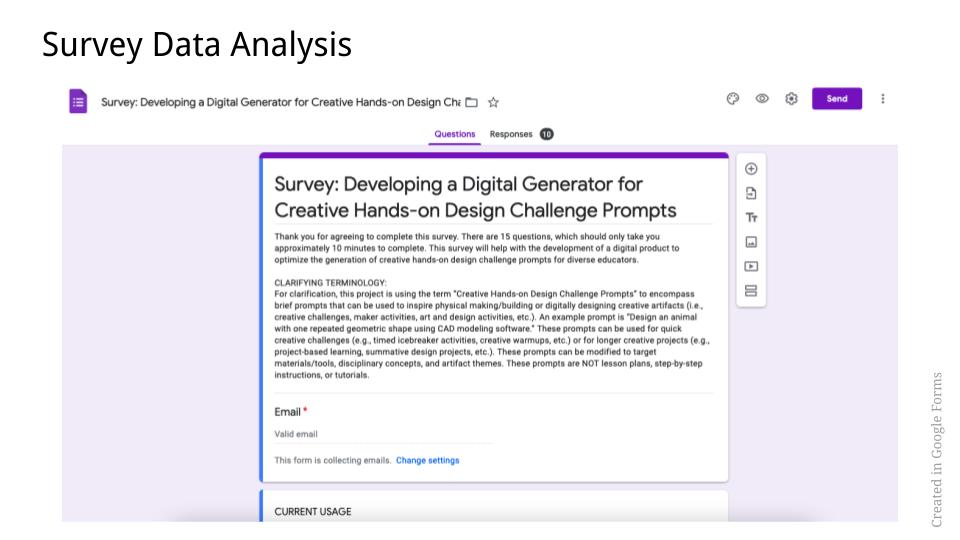960x540 pixels.
Task: Add a new question from side toolbar
Action: click(x=751, y=169)
